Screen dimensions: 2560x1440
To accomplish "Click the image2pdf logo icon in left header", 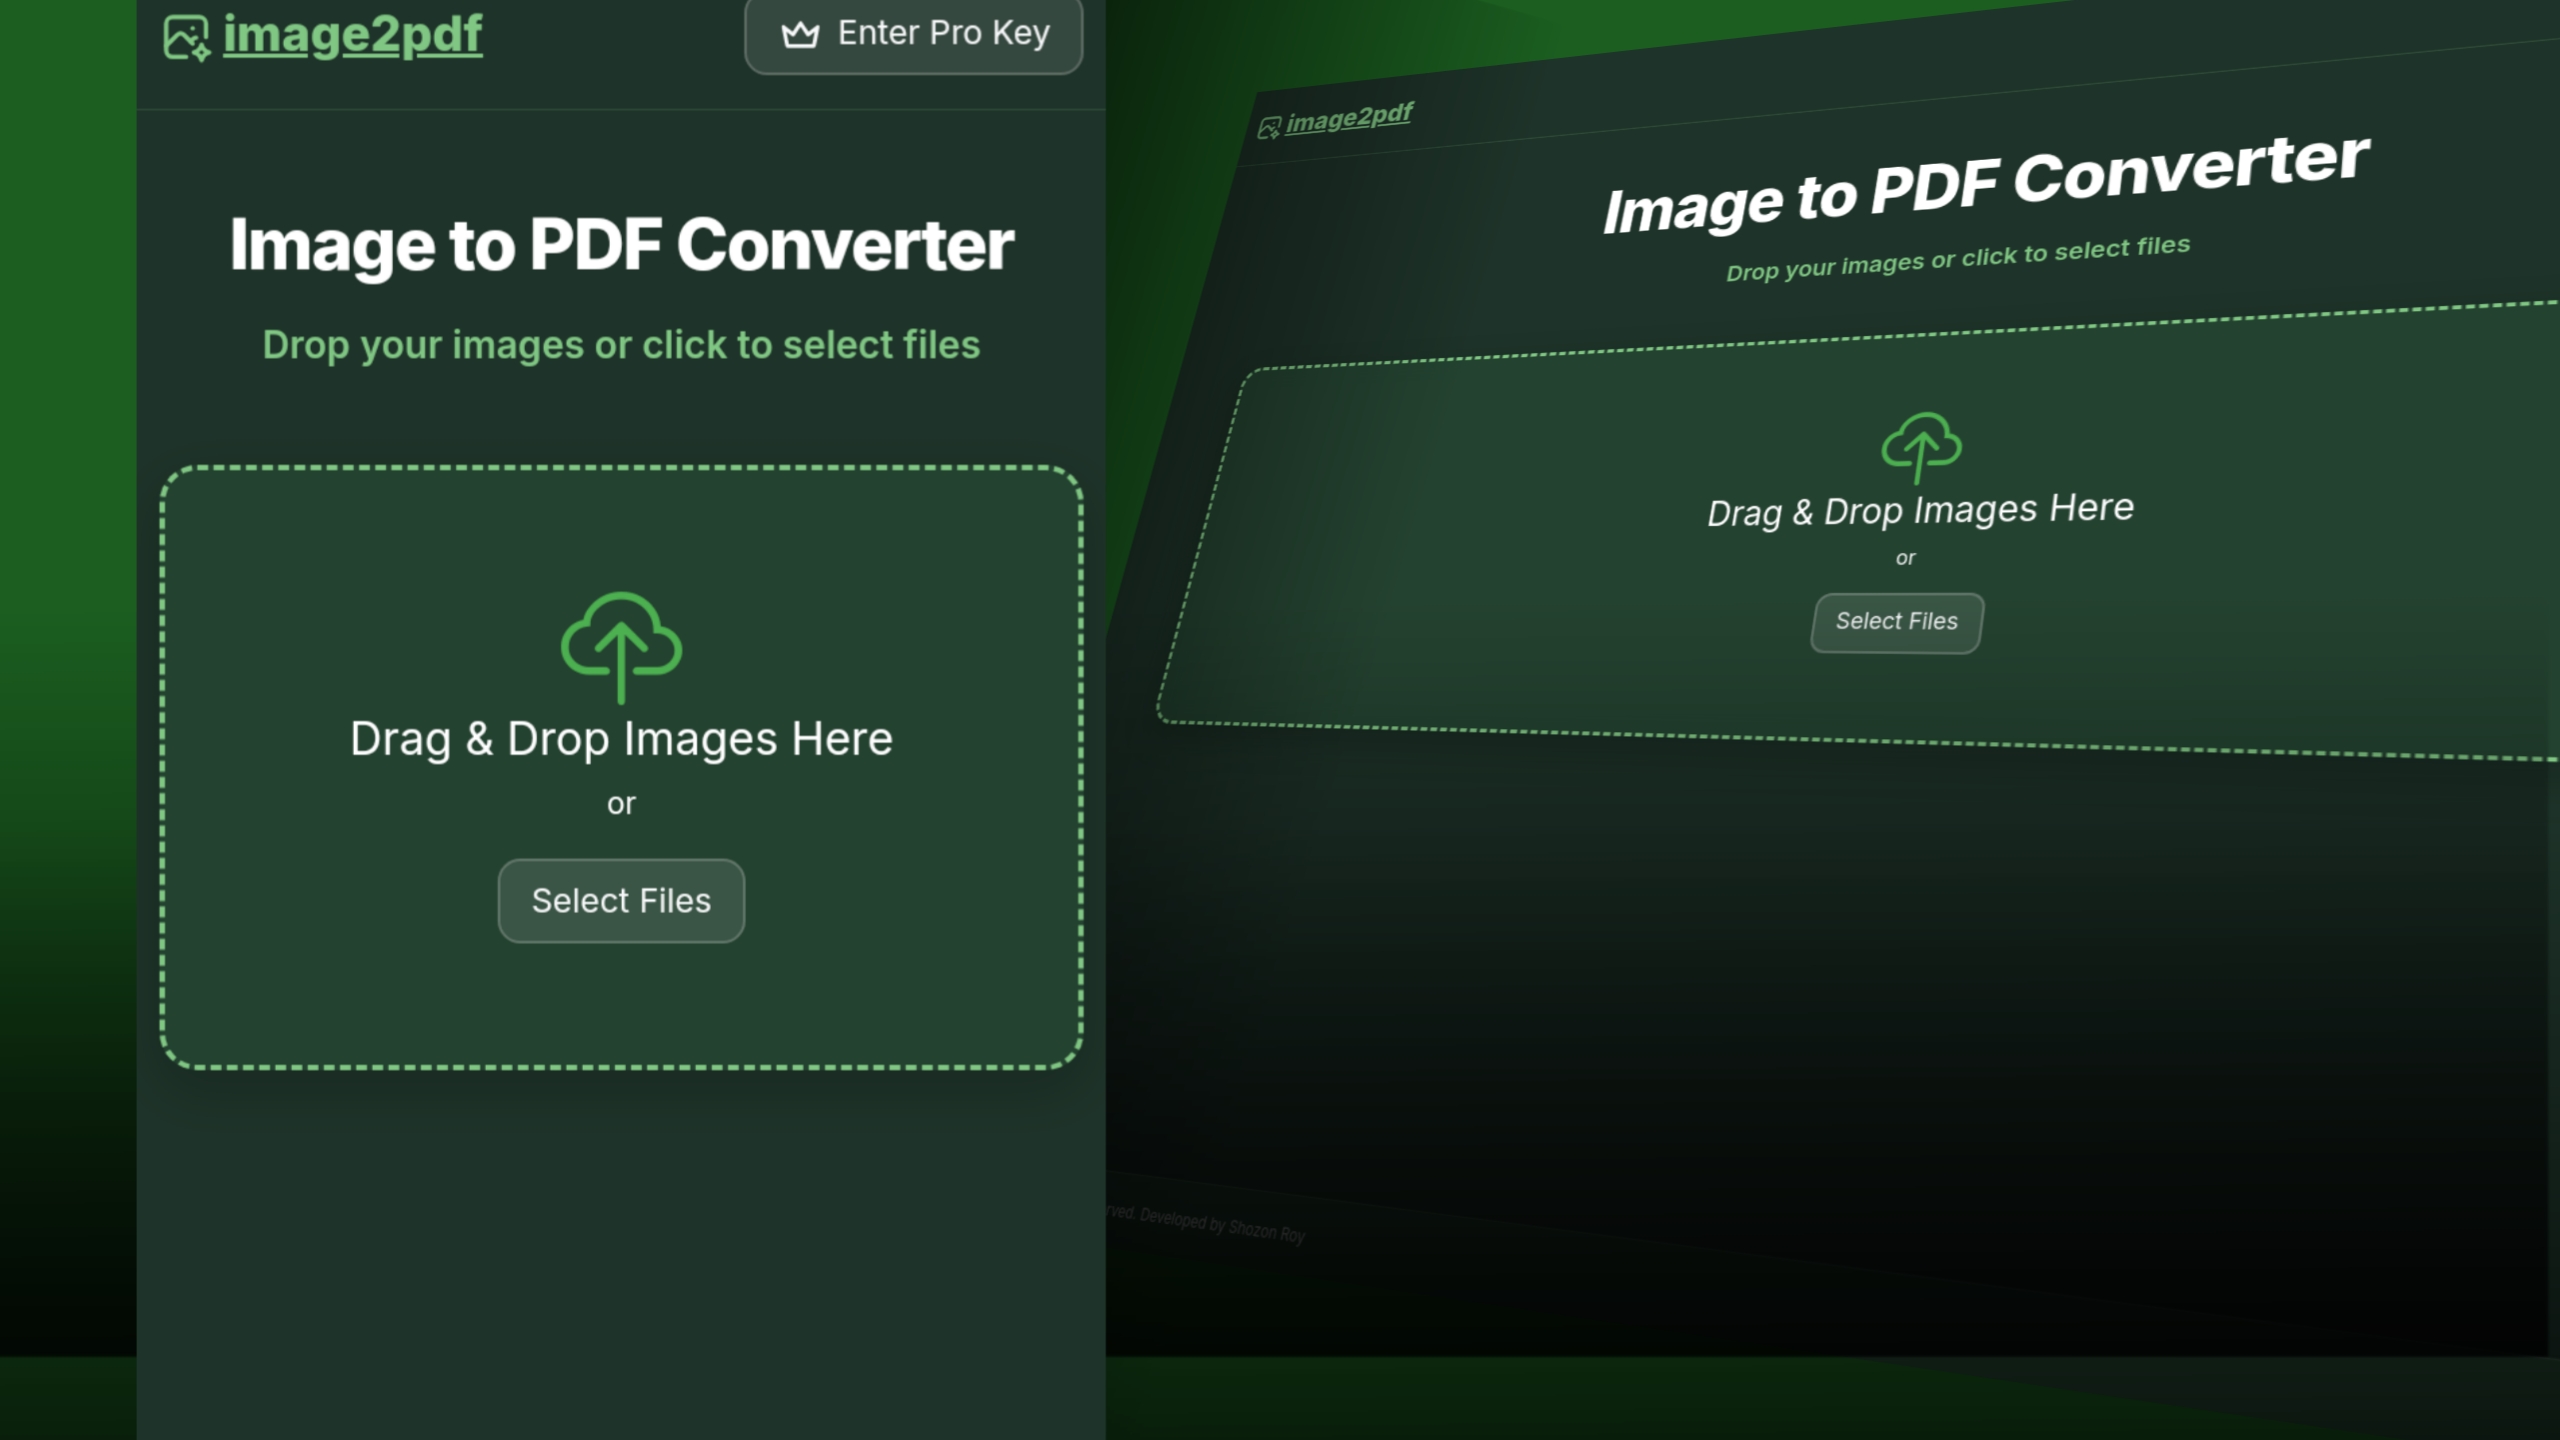I will (186, 38).
